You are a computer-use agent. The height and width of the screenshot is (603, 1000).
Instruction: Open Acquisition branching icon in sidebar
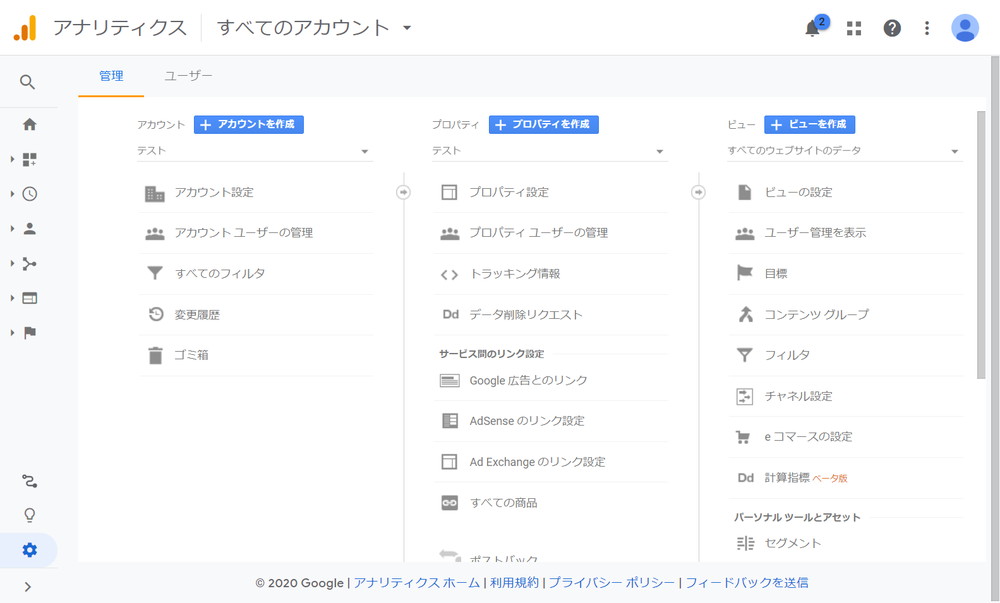29,263
